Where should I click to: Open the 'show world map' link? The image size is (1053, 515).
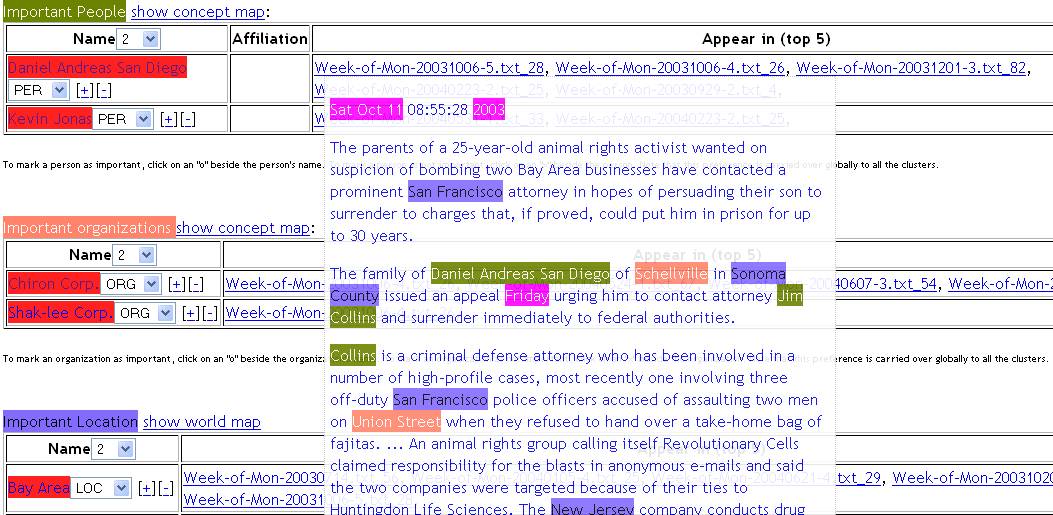click(201, 422)
